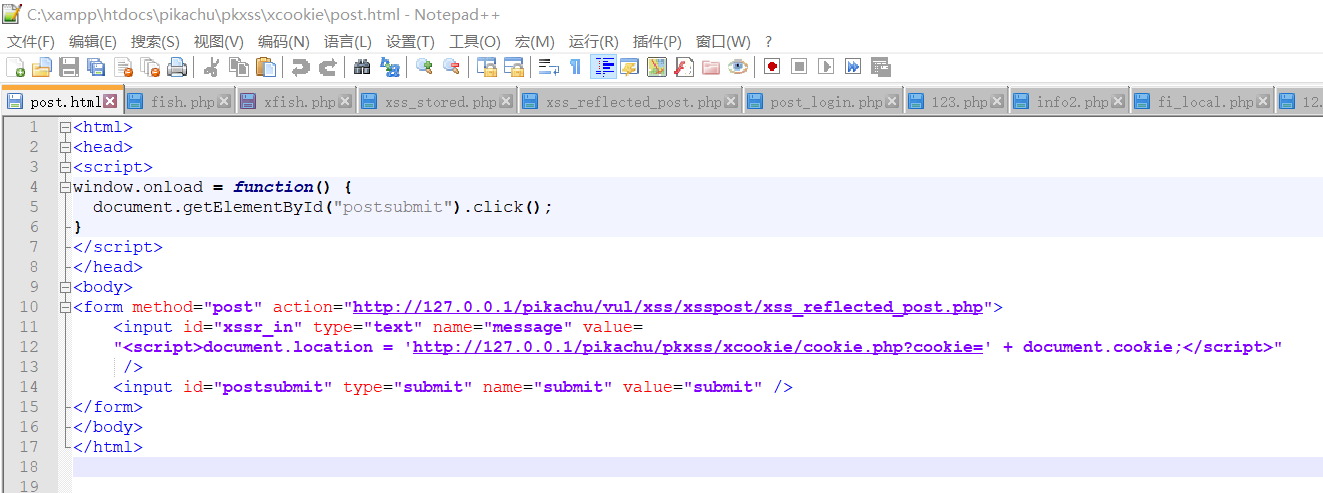
Task: Switch to the xss_reflected_post.php tab
Action: click(630, 102)
